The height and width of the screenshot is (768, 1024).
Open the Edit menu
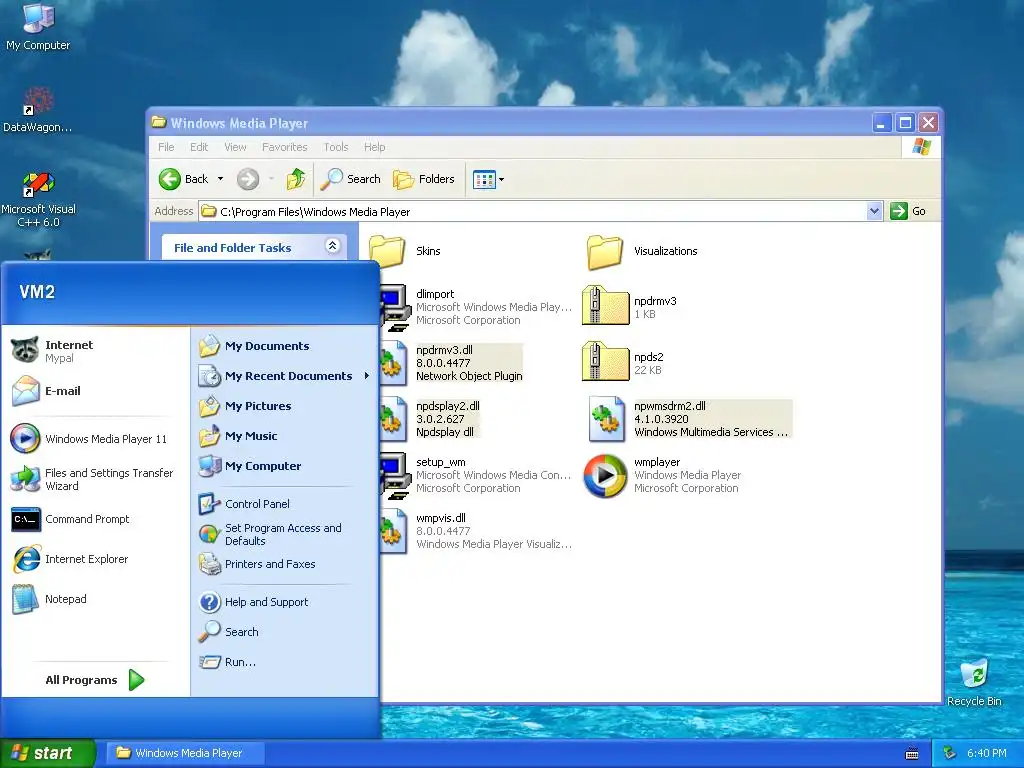[x=199, y=147]
